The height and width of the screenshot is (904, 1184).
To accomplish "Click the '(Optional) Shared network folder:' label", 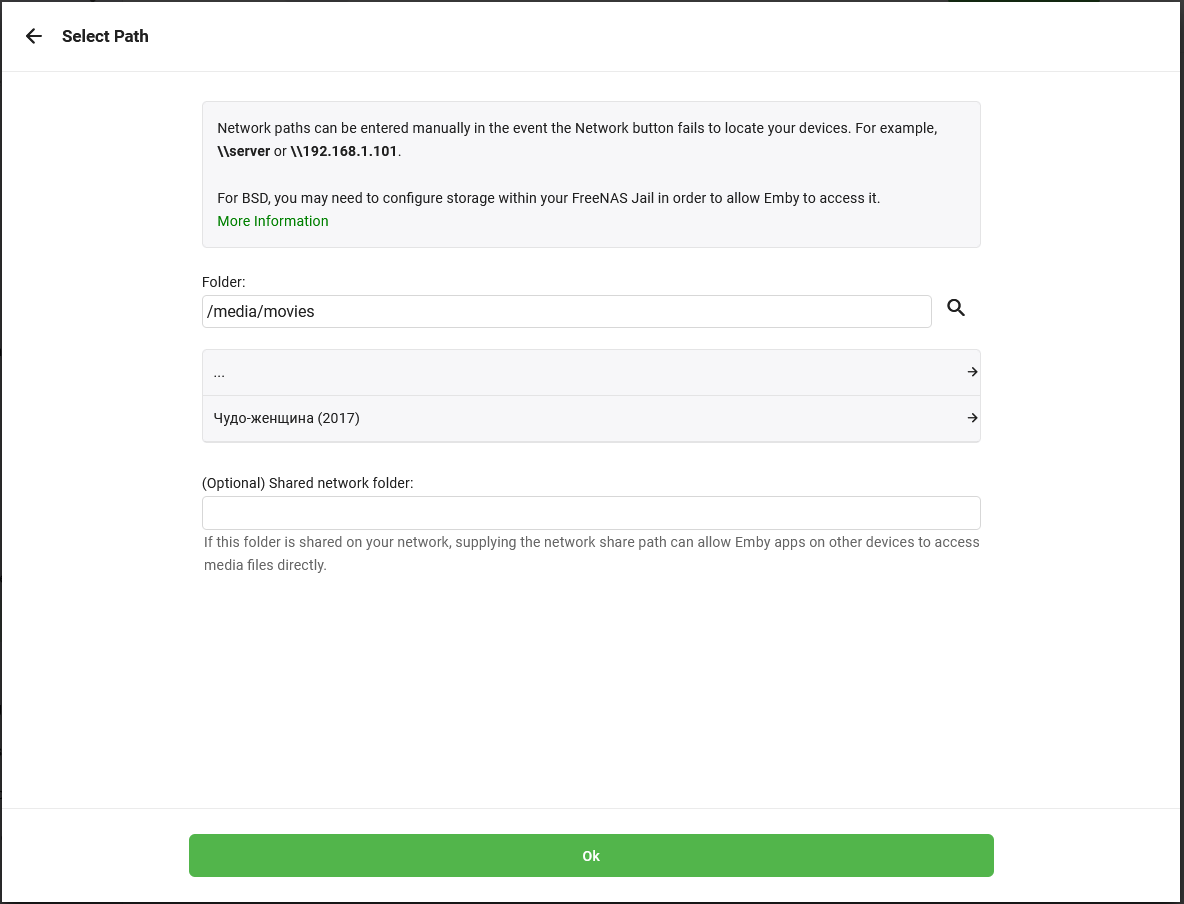I will click(307, 483).
